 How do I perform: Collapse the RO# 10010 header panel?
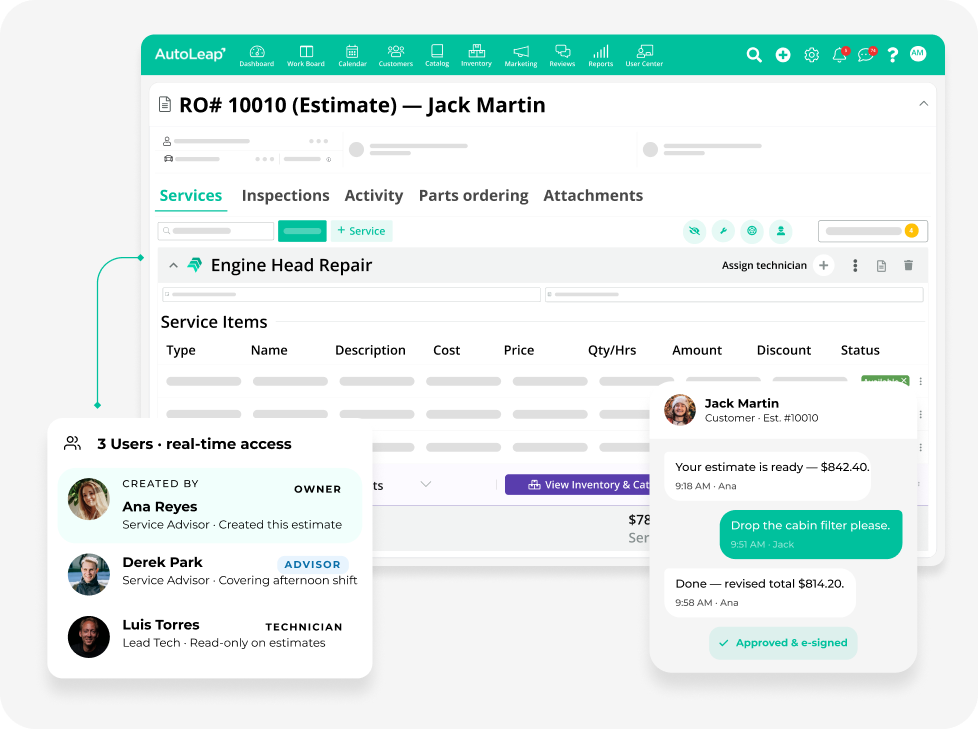tap(924, 104)
